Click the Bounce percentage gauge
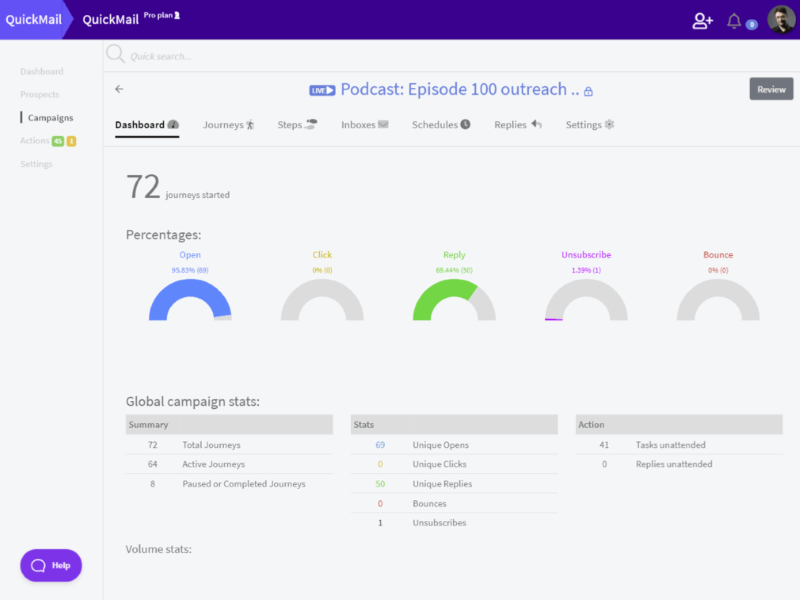This screenshot has width=800, height=600. pyautogui.click(x=718, y=300)
